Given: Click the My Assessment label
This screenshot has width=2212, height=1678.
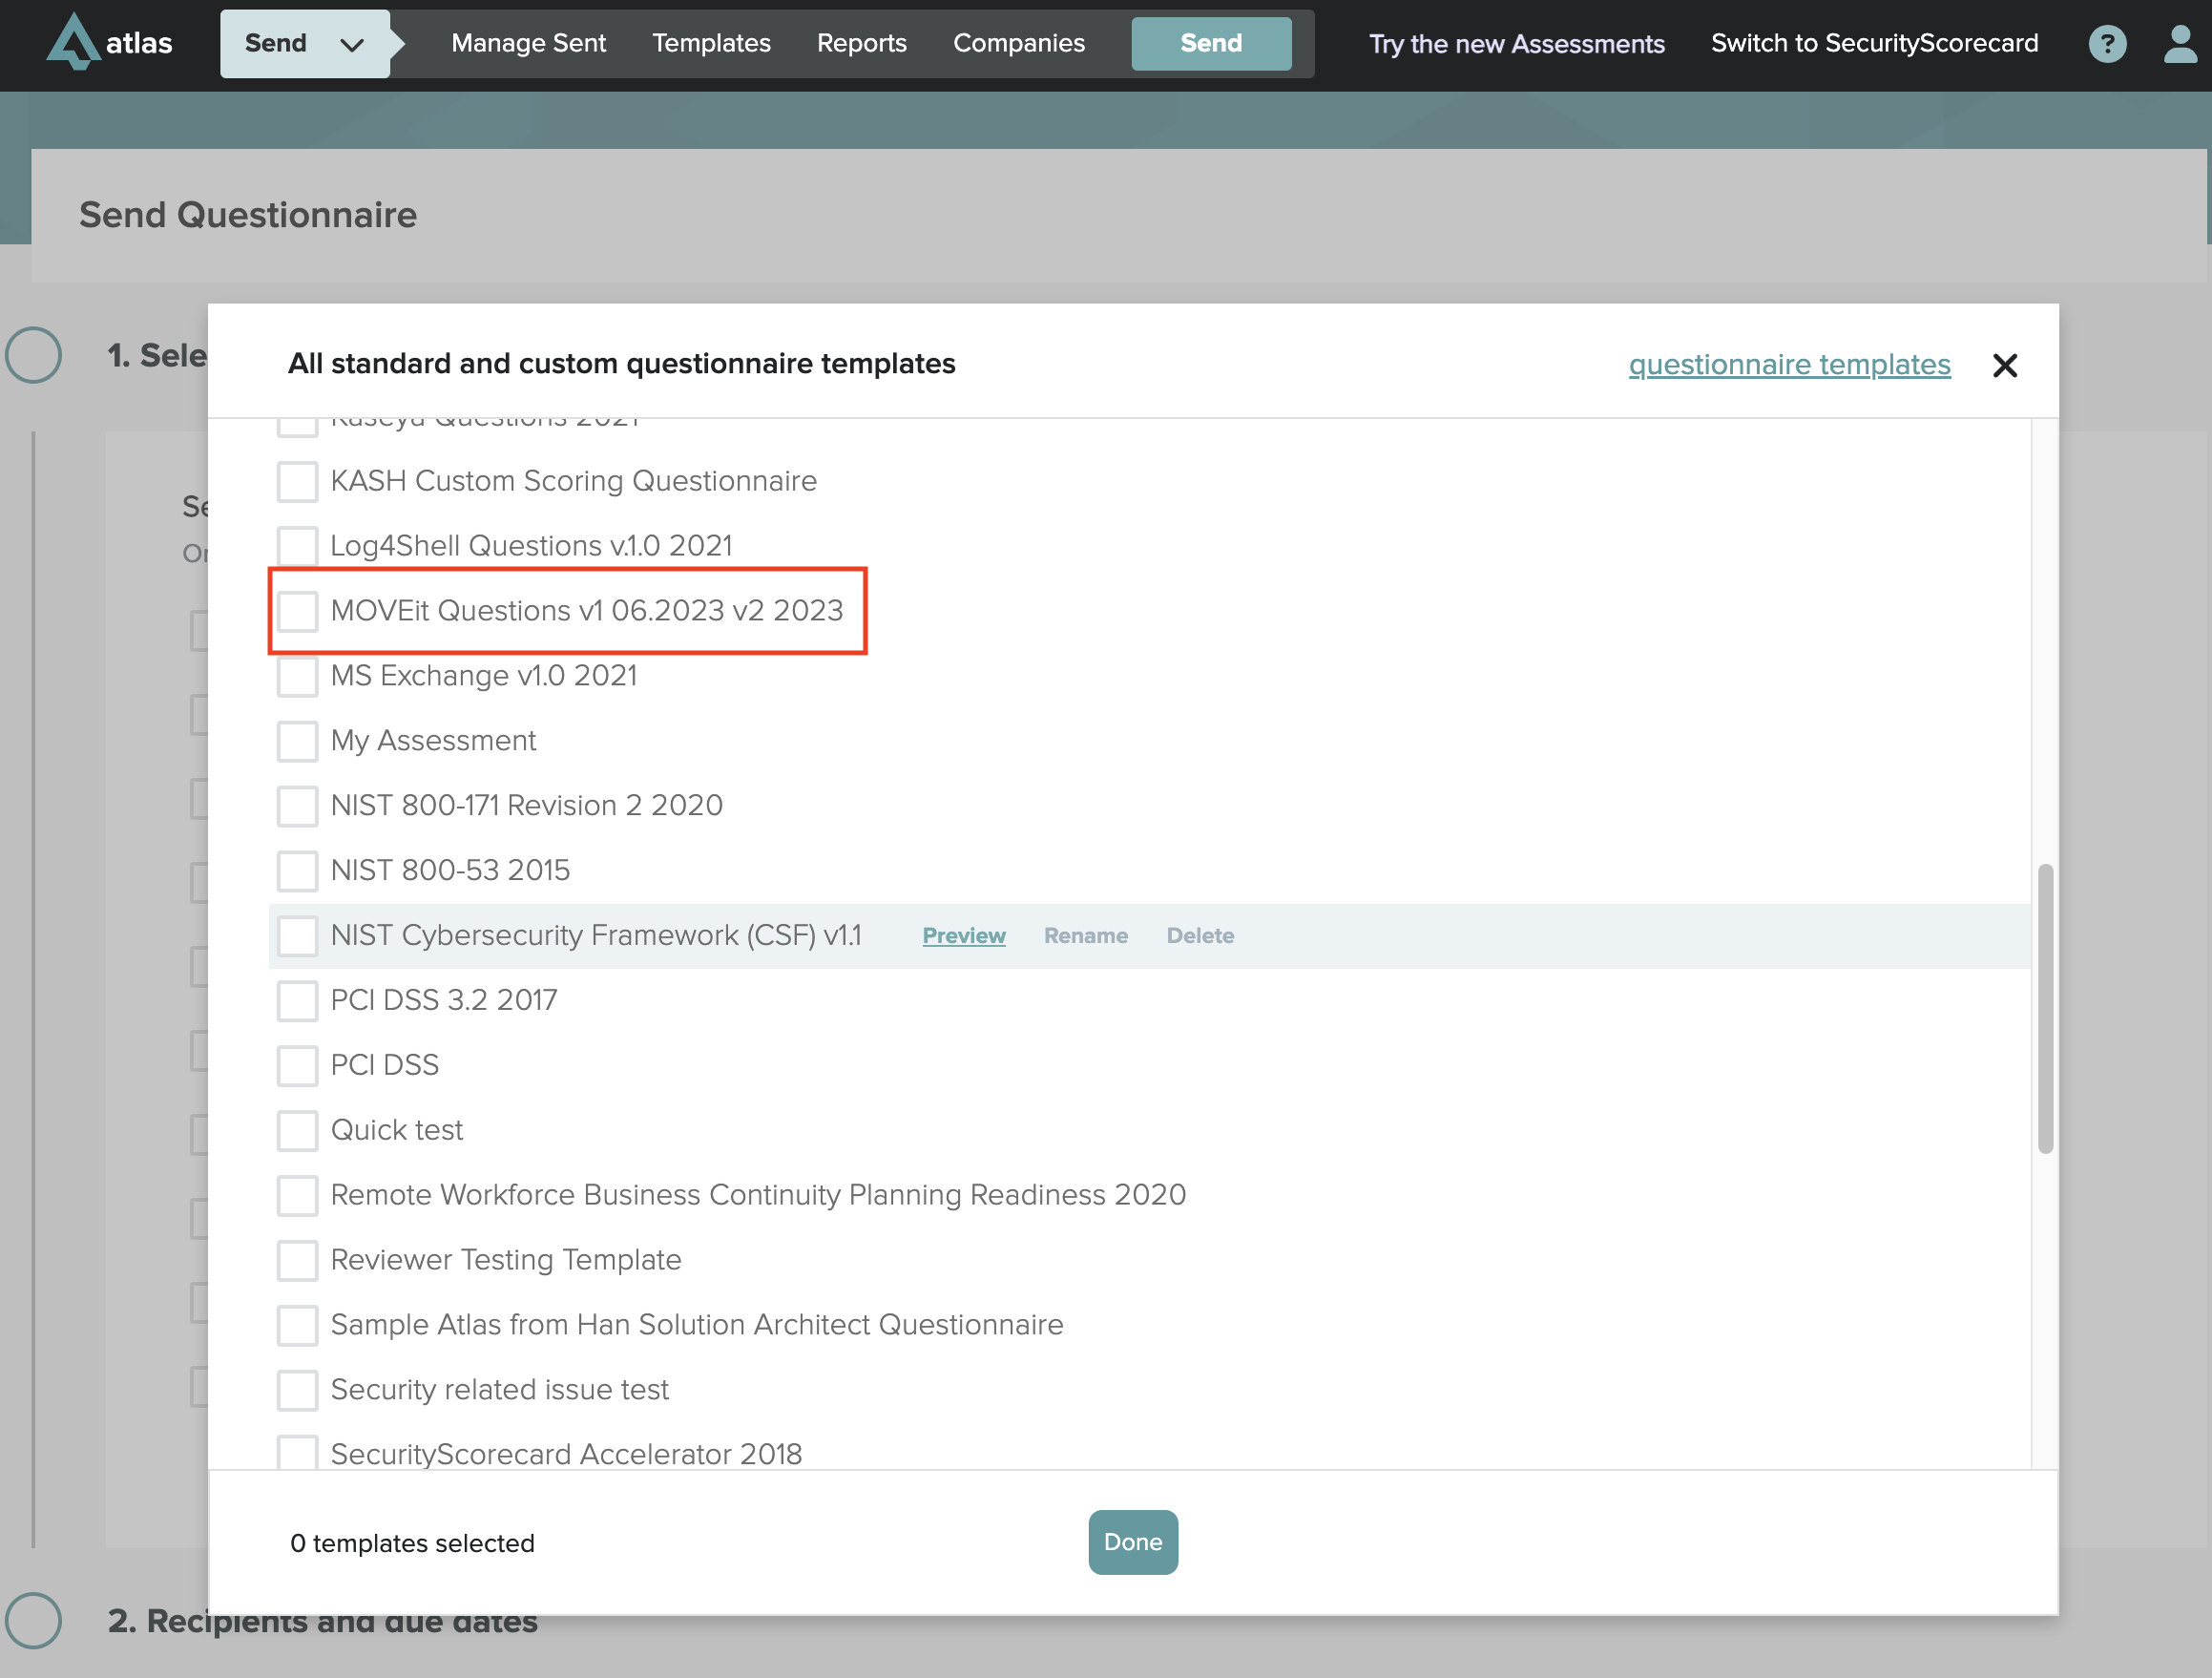Looking at the screenshot, I should pyautogui.click(x=433, y=741).
